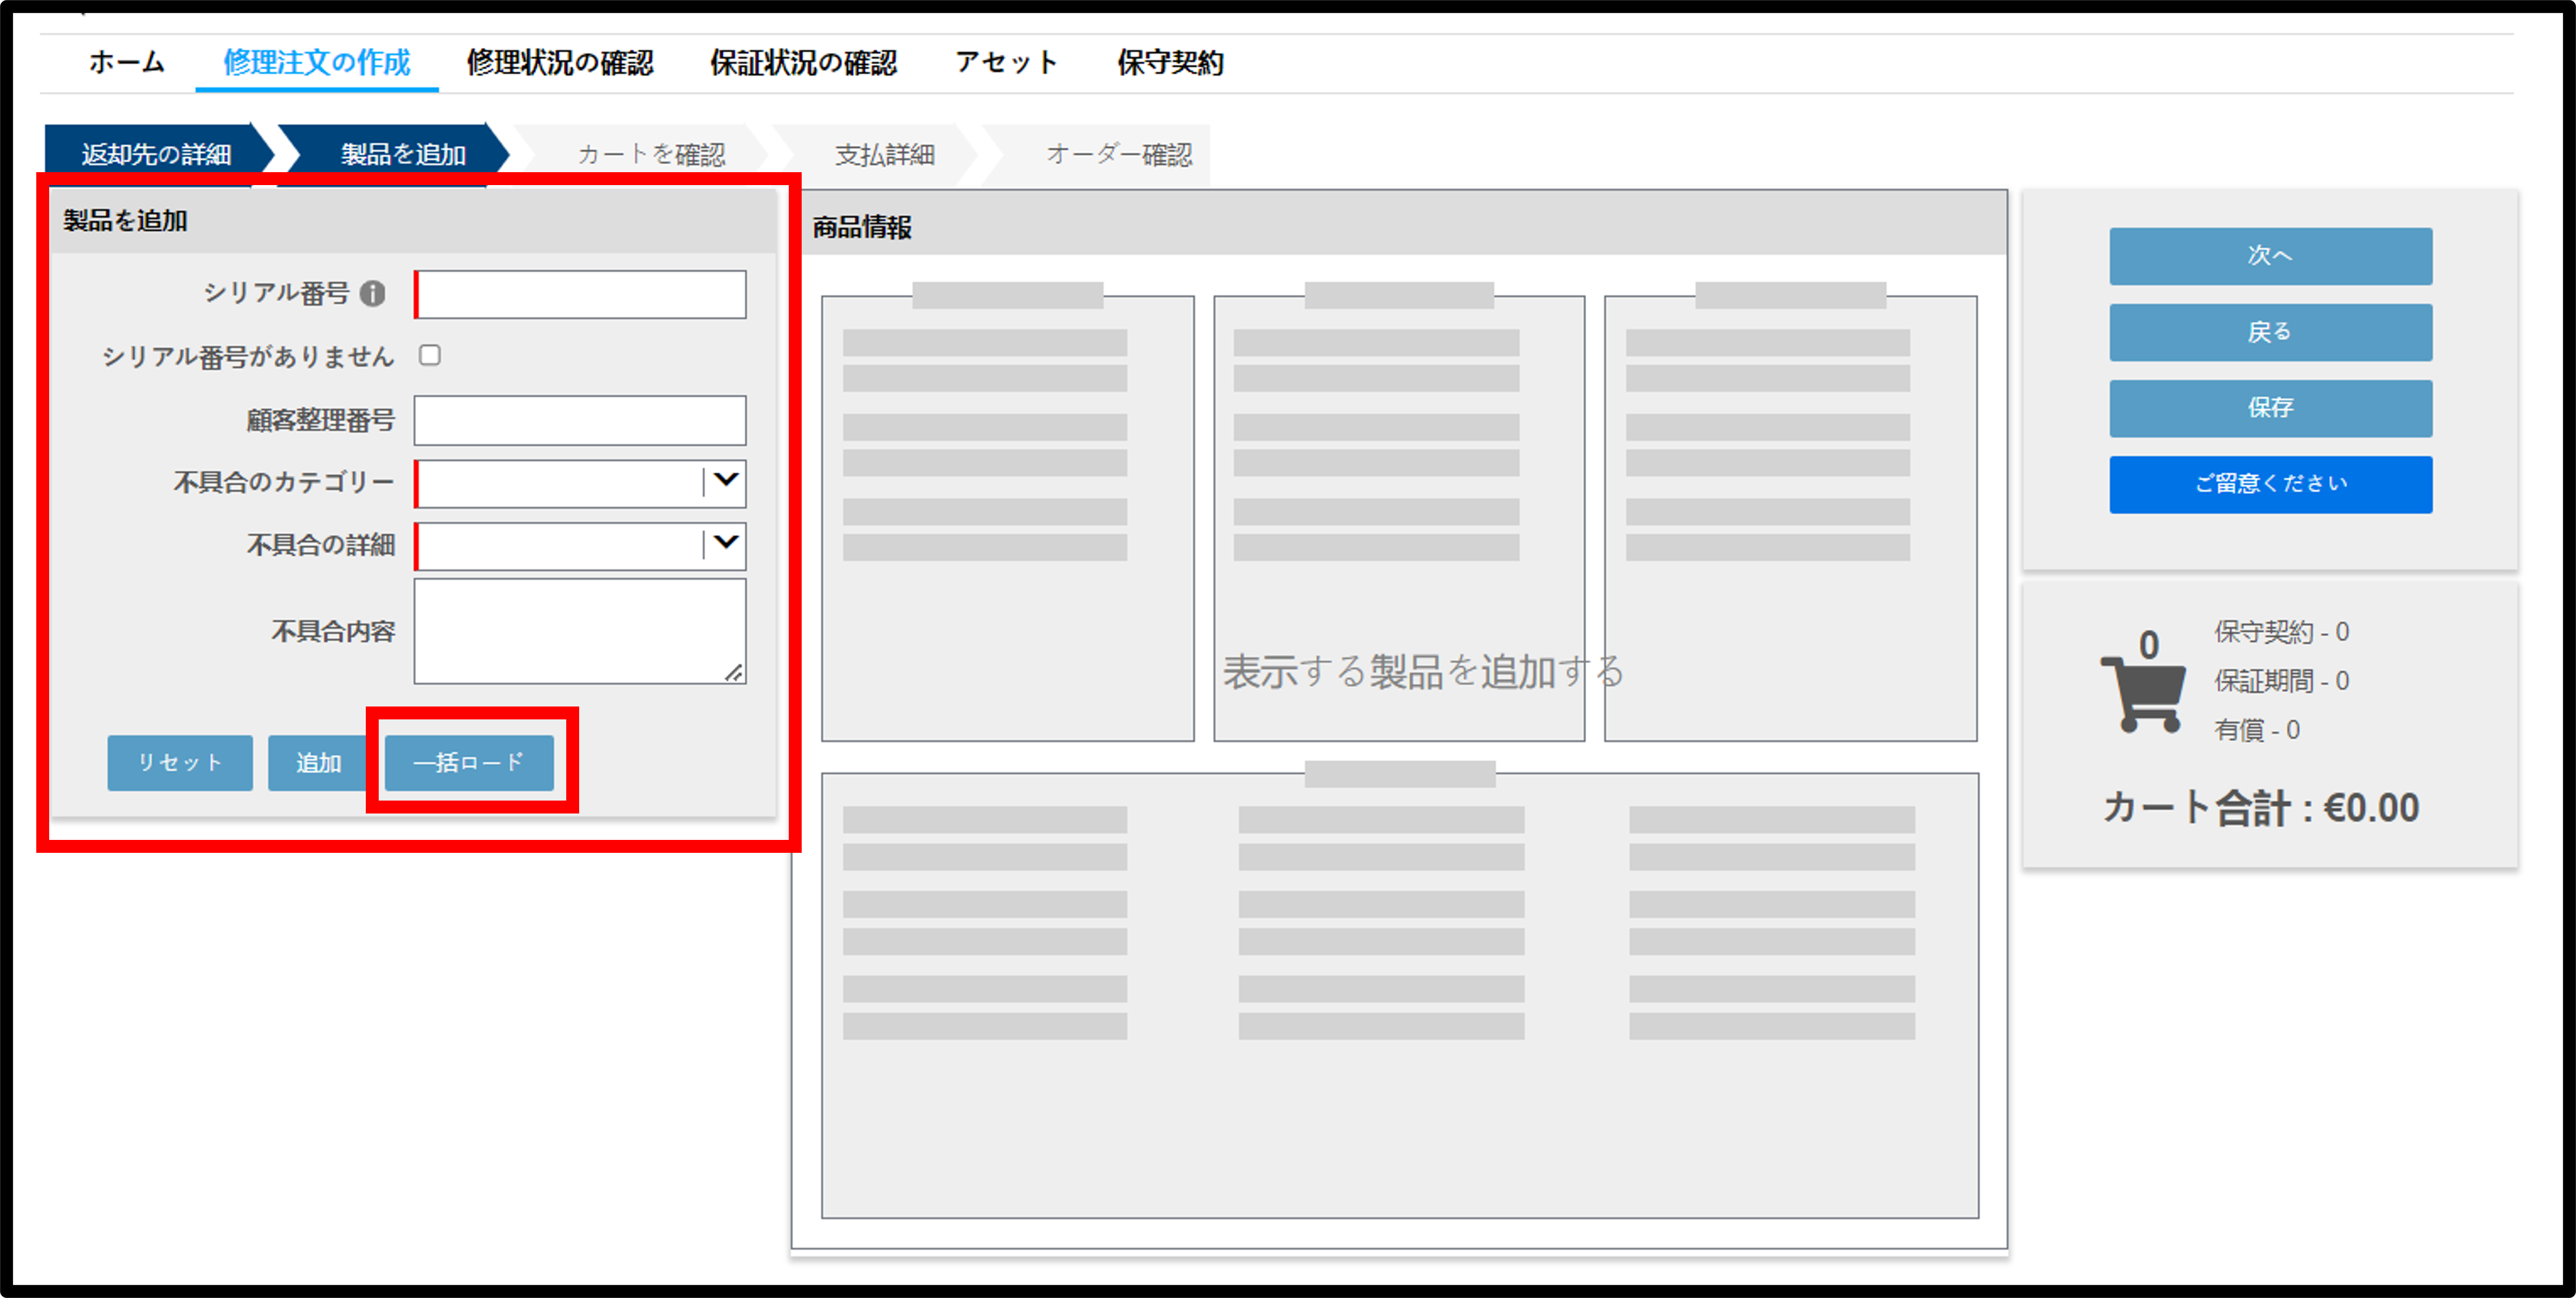Check the シリアル番号がありません checkbox

pos(430,355)
